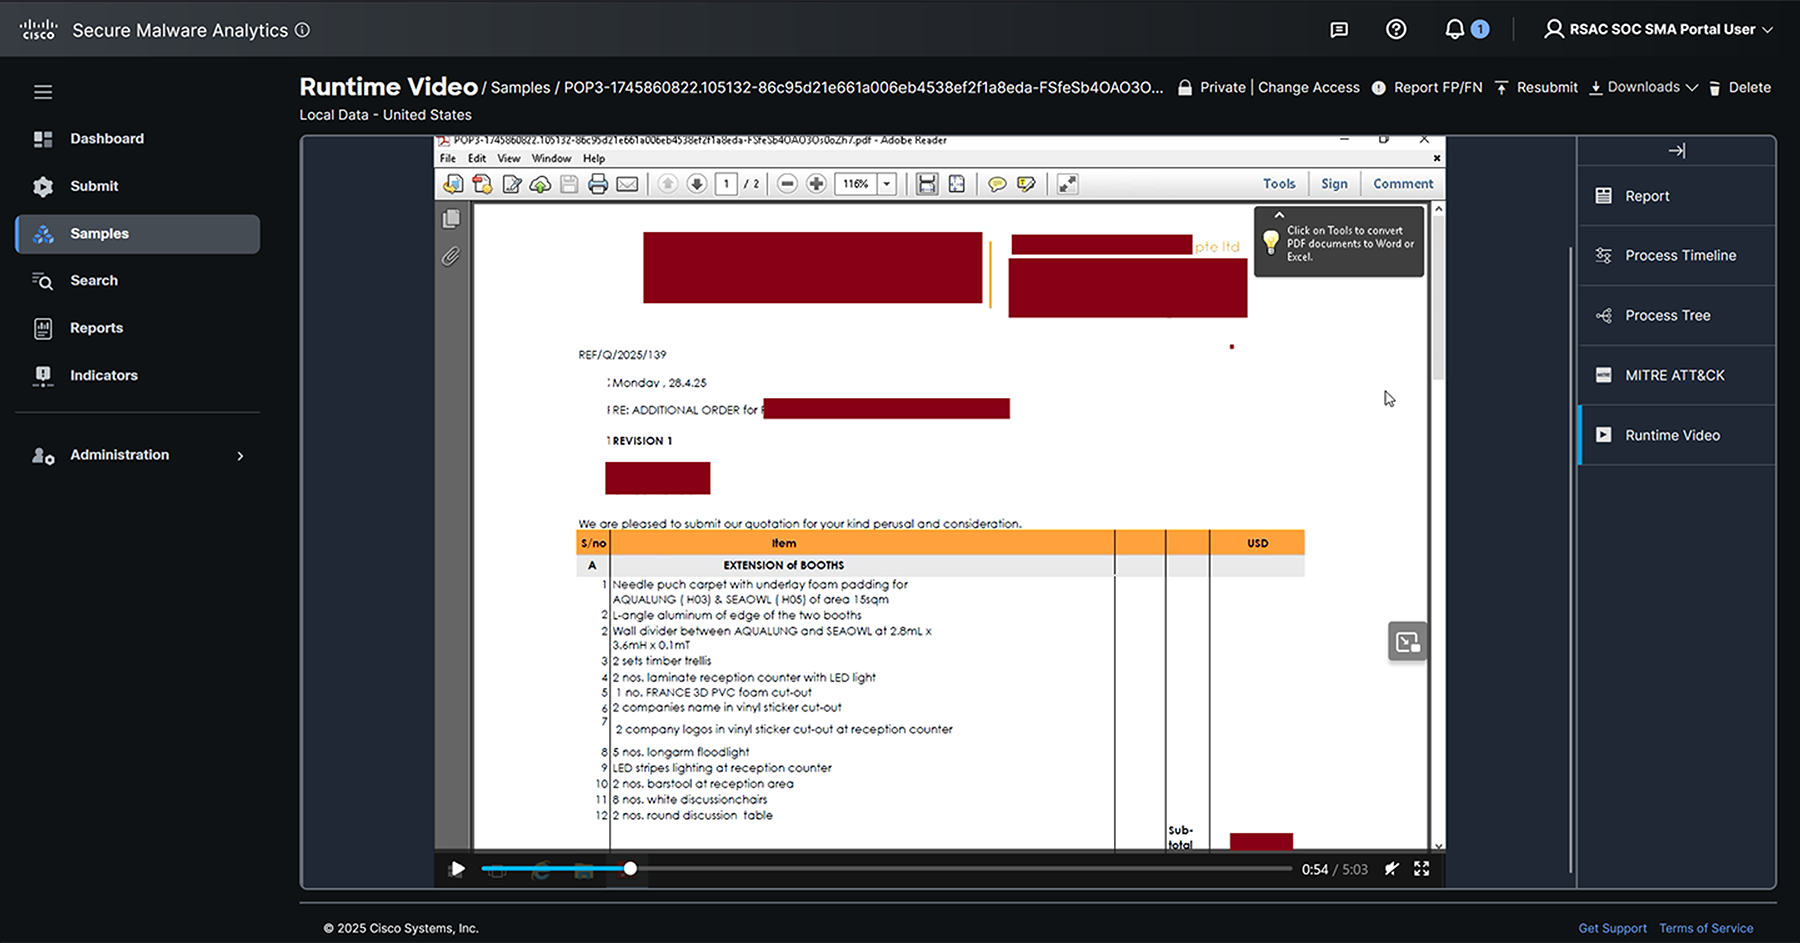1800x943 pixels.
Task: Open the Report tab
Action: 1677,196
